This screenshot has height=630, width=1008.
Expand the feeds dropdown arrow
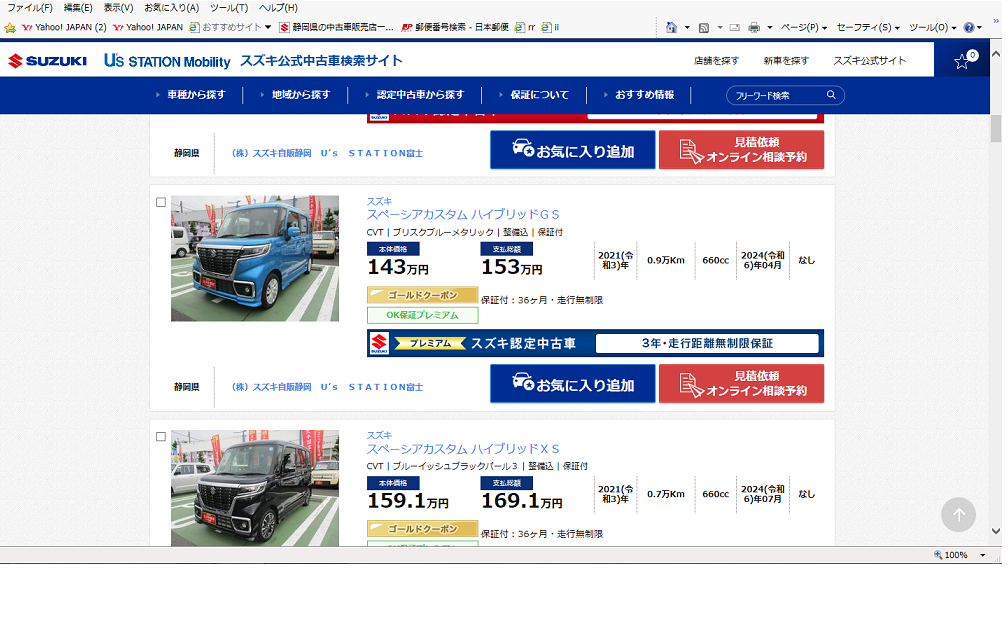tap(720, 28)
